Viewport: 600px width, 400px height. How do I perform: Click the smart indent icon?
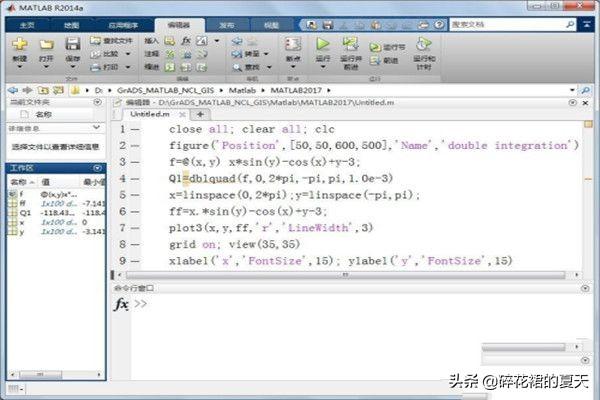pos(170,67)
